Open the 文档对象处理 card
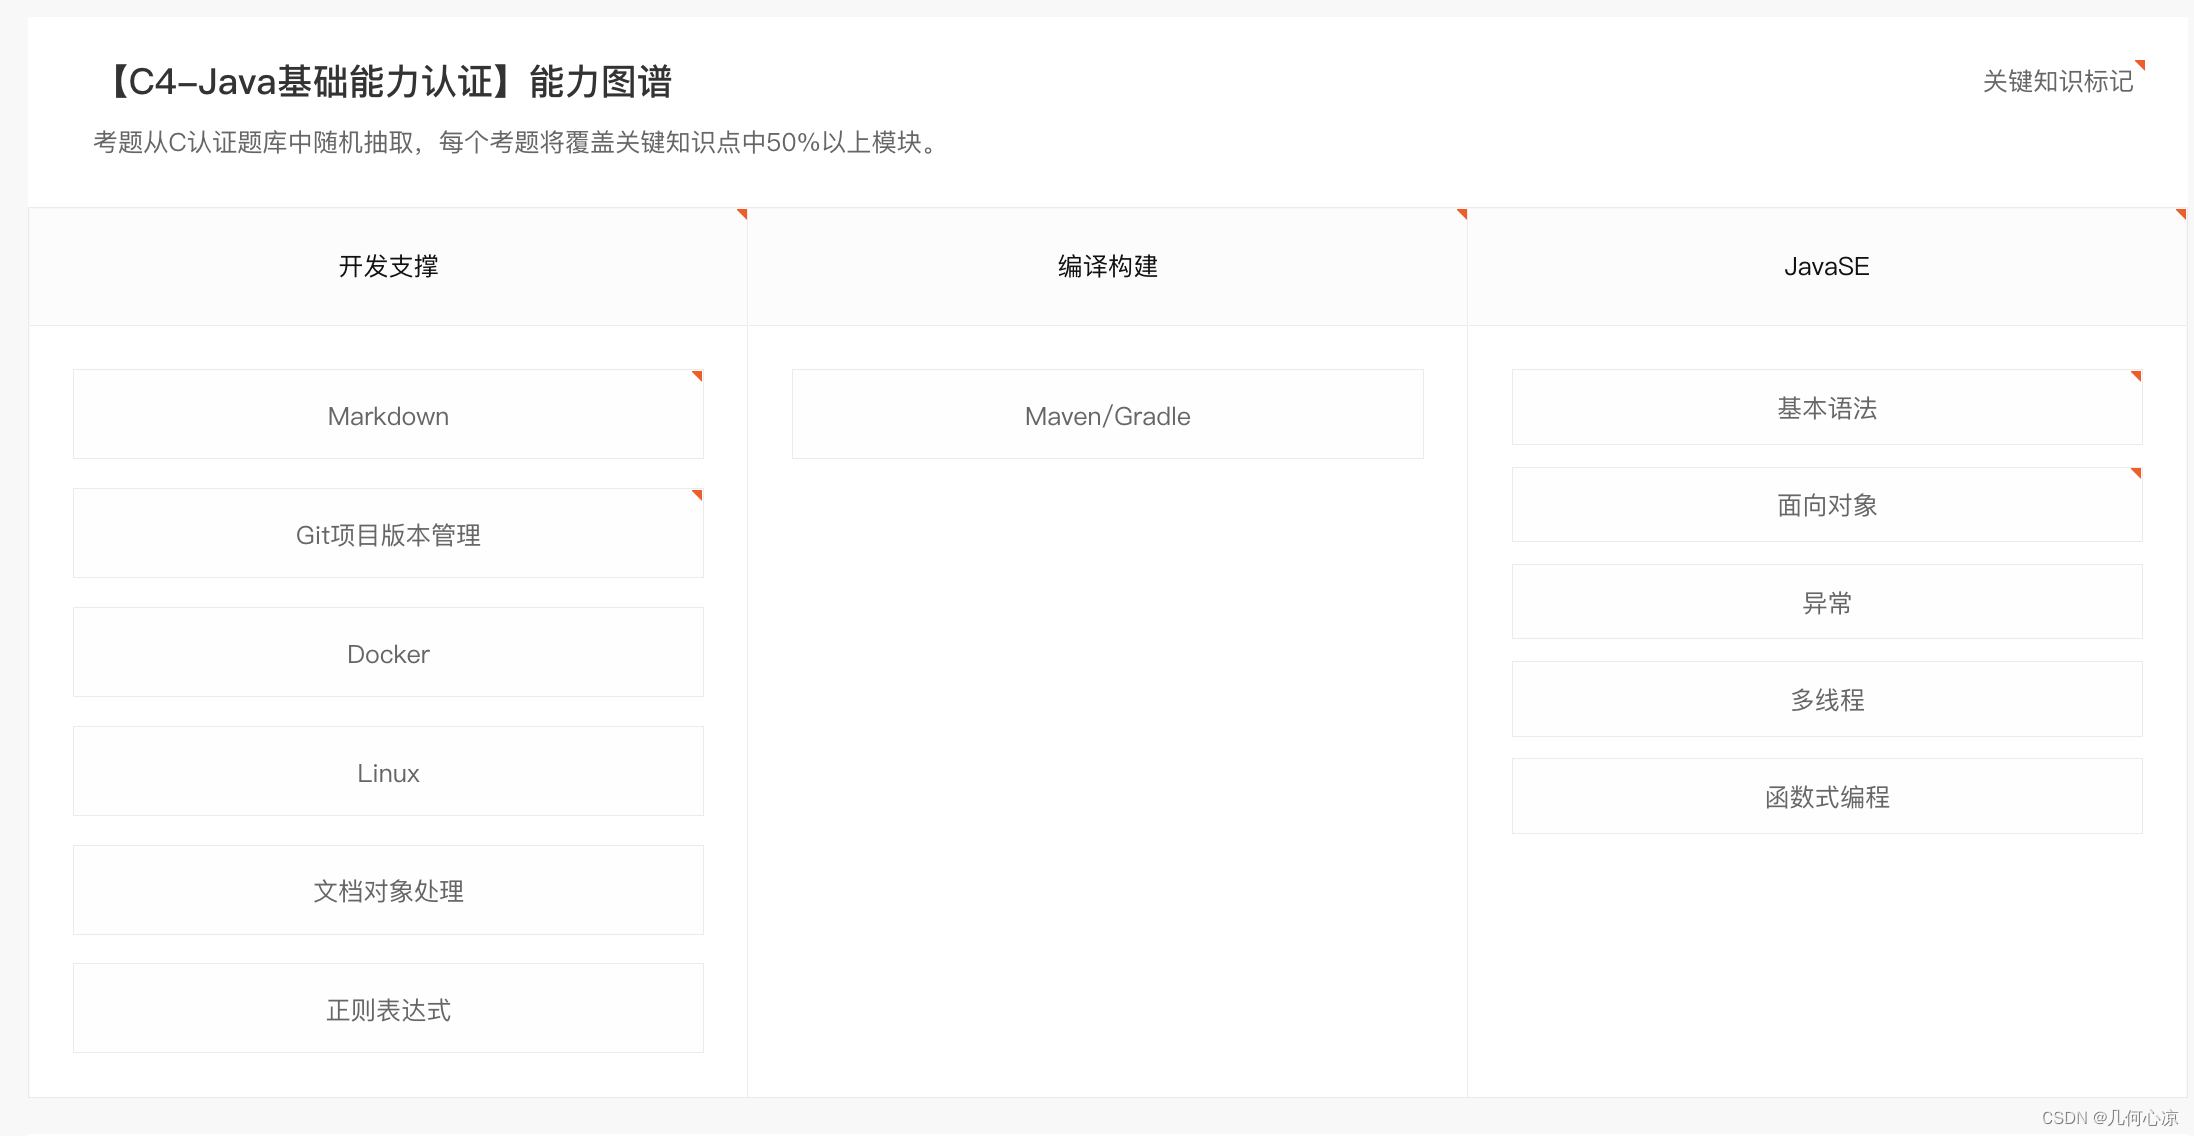This screenshot has width=2194, height=1136. coord(388,891)
